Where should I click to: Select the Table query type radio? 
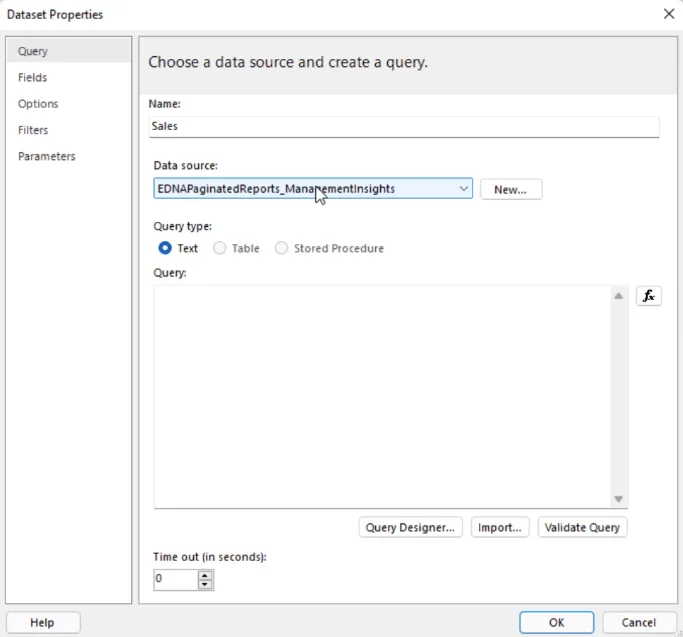(220, 248)
